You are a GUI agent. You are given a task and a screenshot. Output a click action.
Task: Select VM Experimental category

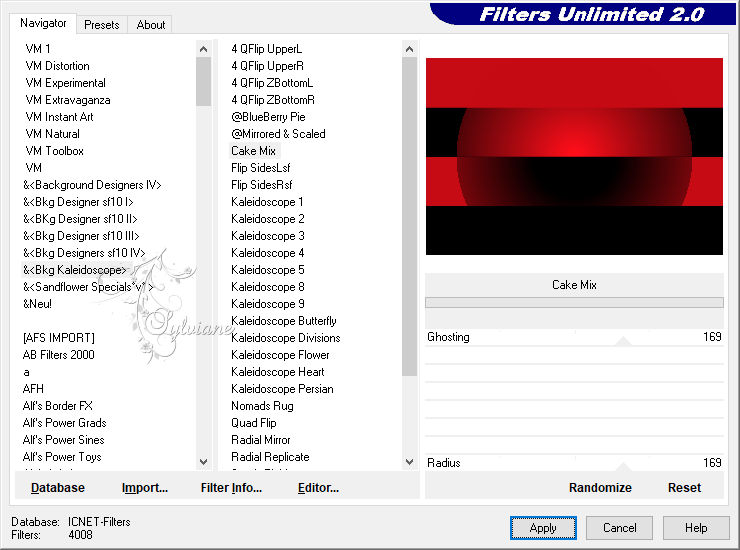pos(66,83)
